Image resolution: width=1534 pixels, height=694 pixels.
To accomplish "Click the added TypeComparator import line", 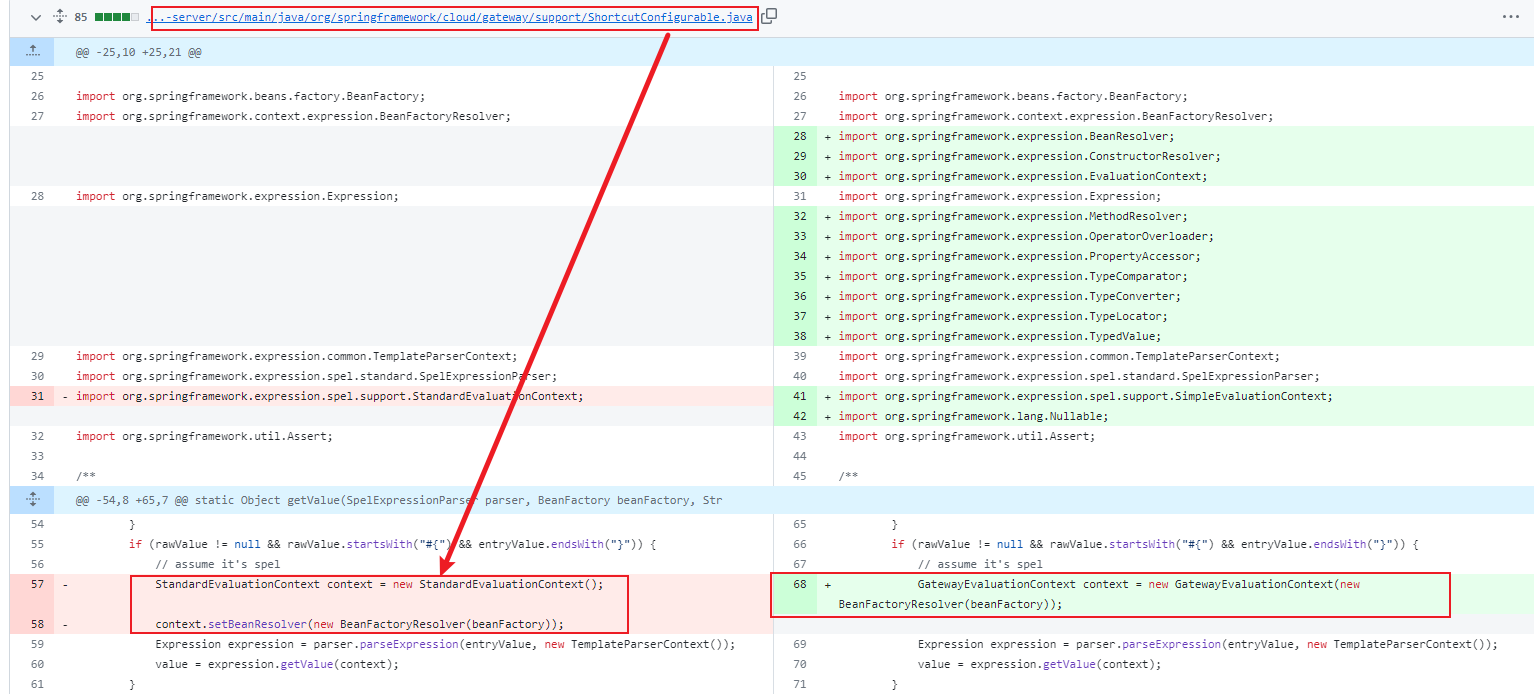I will [1013, 276].
